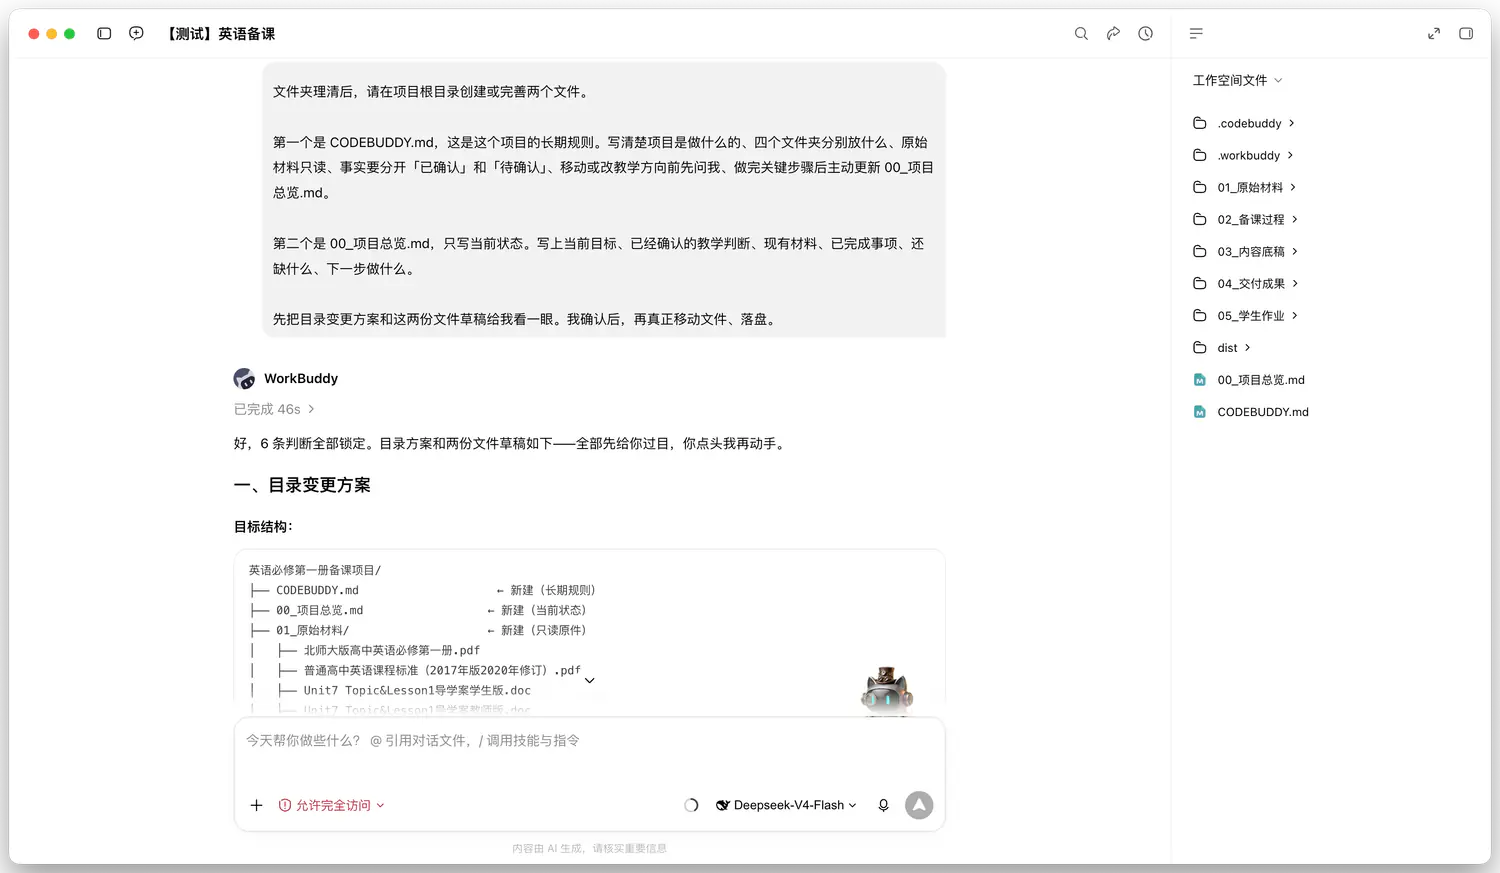
Task: Expand .codebuddy folder chevron
Action: (1292, 123)
